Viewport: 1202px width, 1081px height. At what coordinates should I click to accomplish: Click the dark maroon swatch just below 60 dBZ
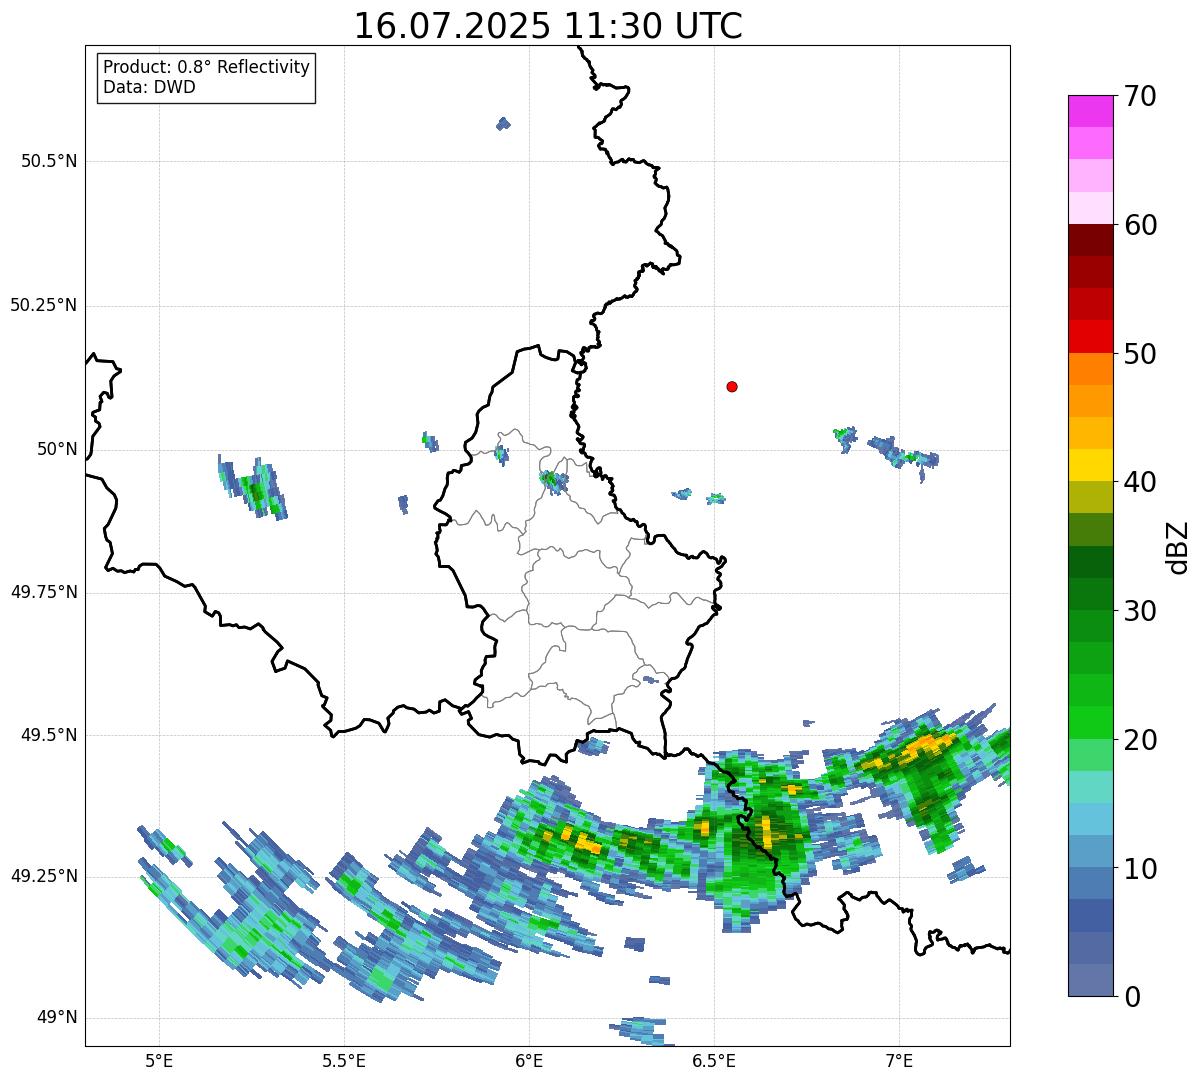1091,240
